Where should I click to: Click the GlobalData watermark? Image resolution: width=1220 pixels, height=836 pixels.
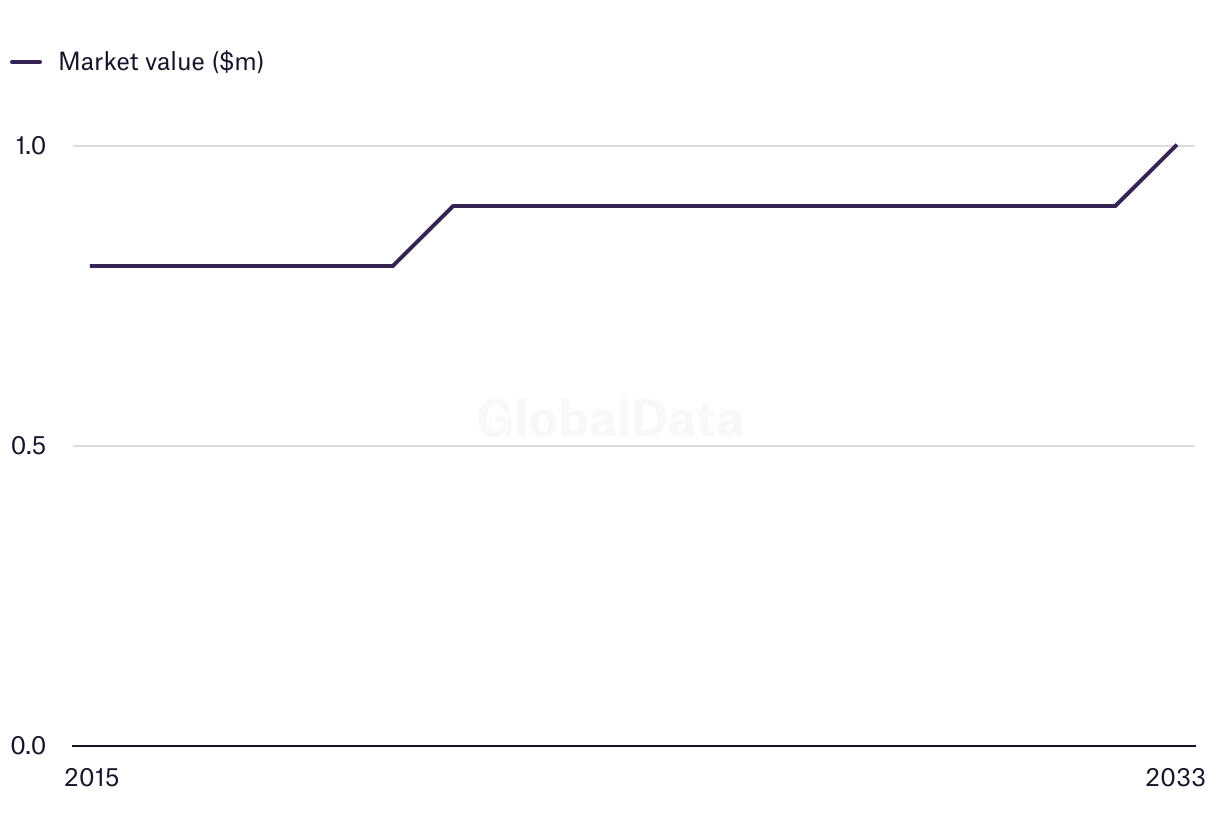coord(610,418)
